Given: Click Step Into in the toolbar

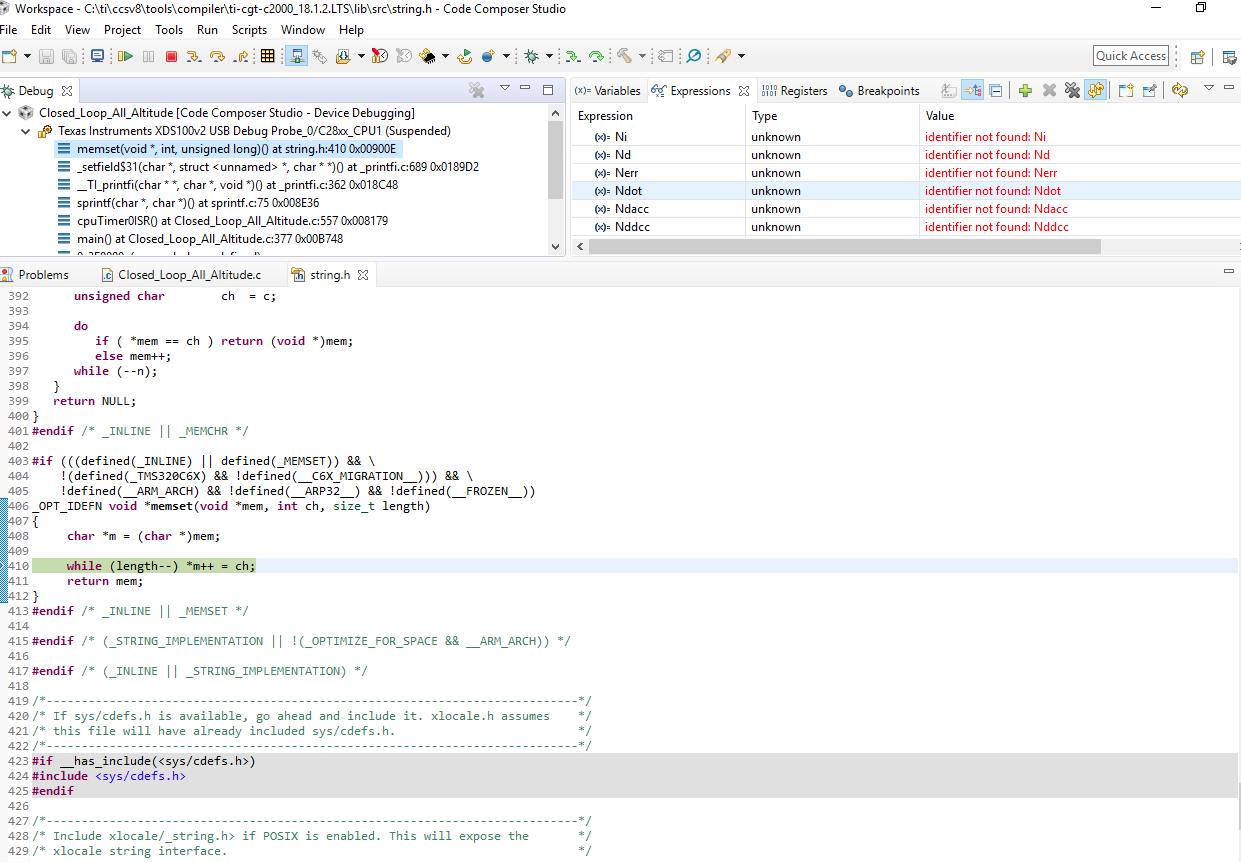Looking at the screenshot, I should [194, 56].
